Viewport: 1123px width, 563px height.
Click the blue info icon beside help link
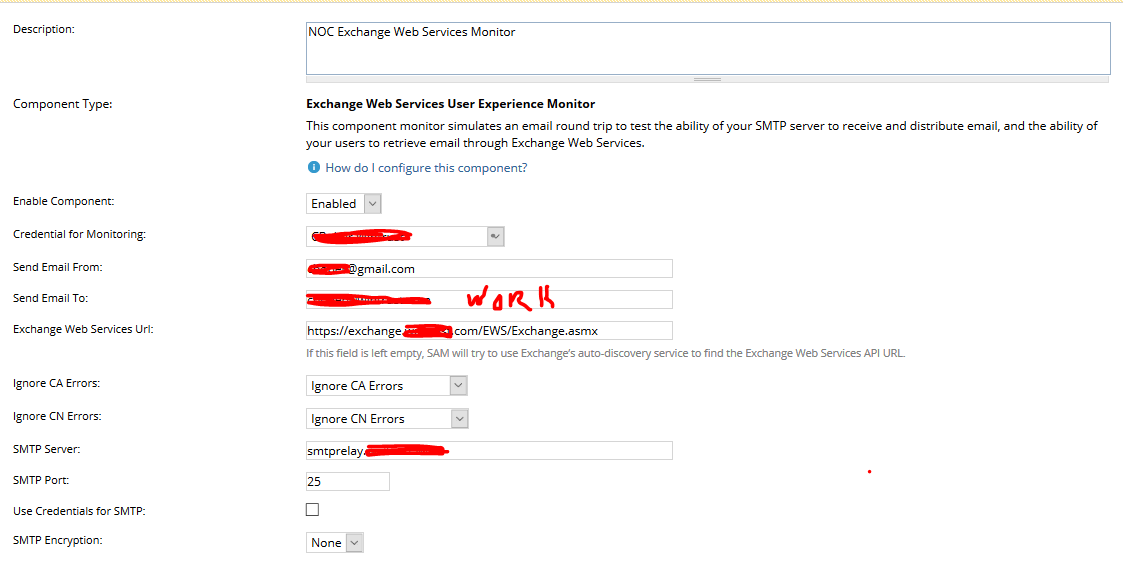[313, 168]
